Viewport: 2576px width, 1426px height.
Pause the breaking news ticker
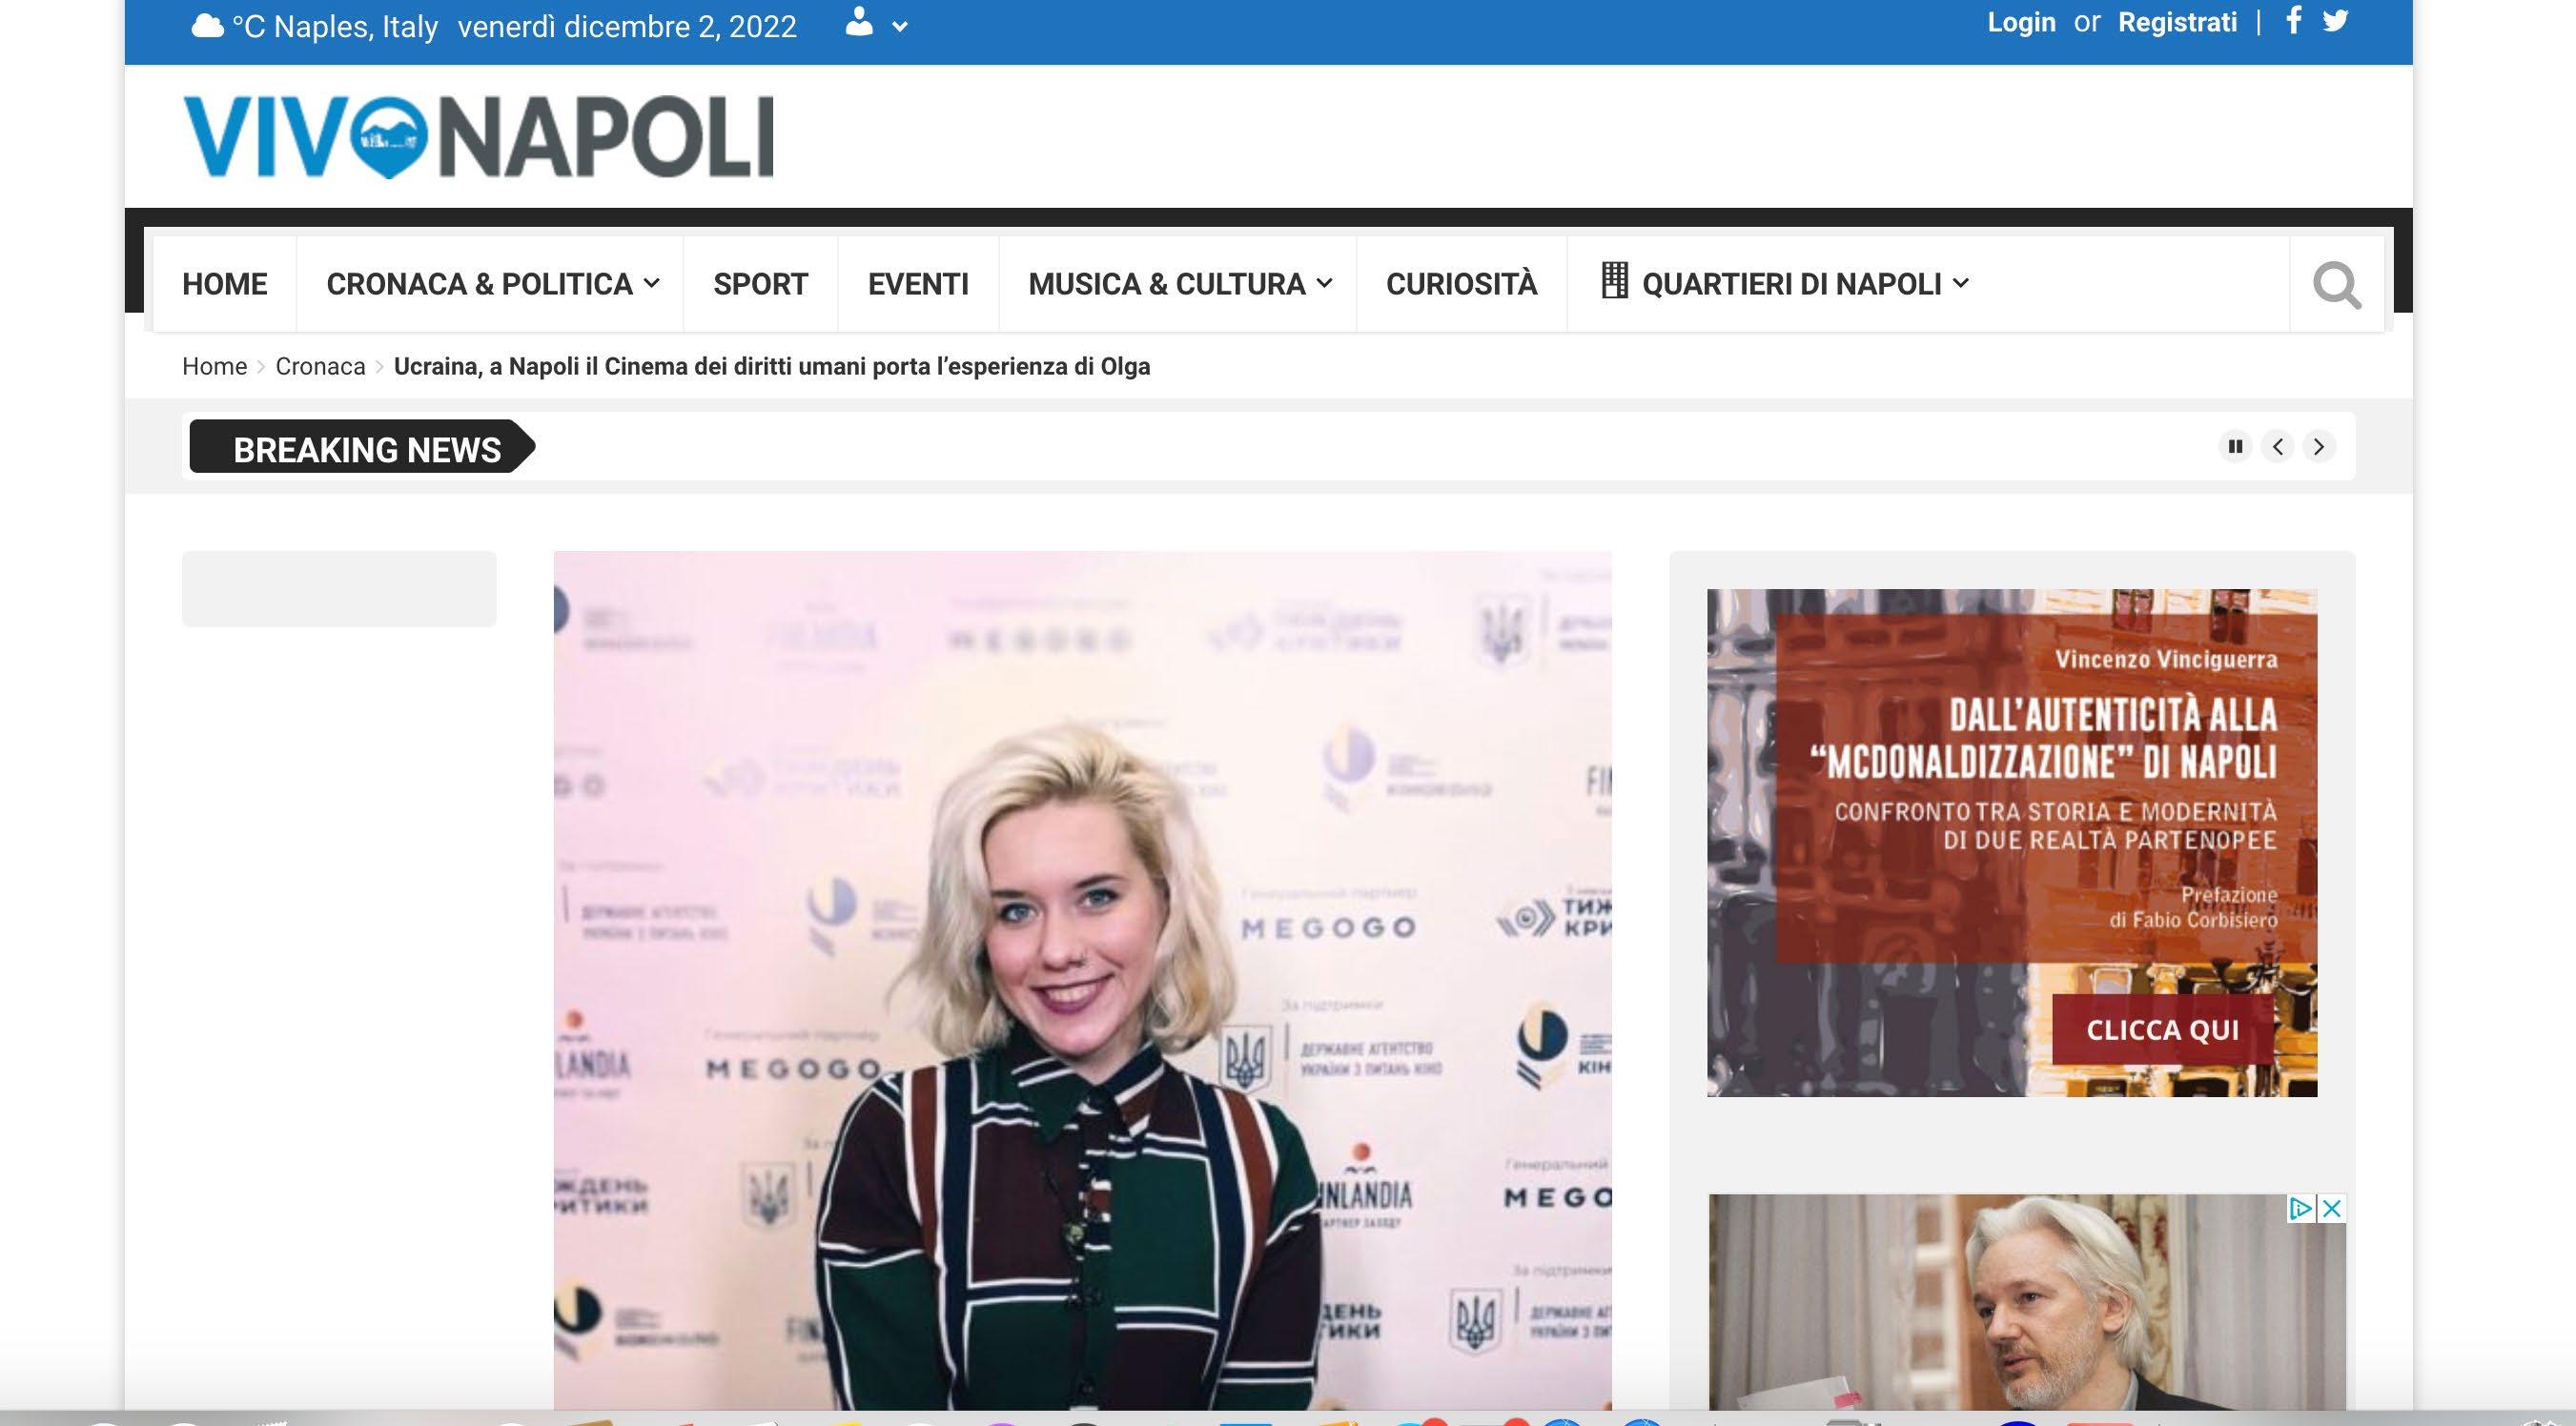point(2235,446)
